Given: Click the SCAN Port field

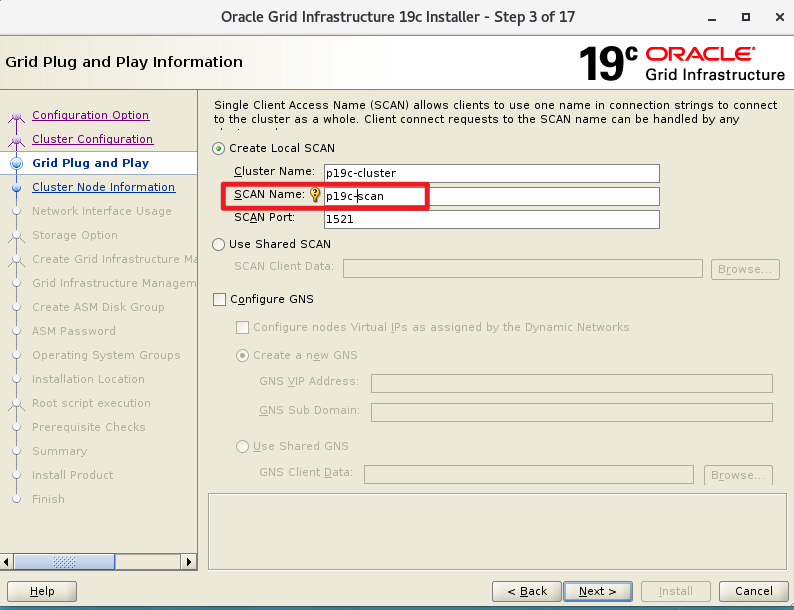Looking at the screenshot, I should click(492, 219).
